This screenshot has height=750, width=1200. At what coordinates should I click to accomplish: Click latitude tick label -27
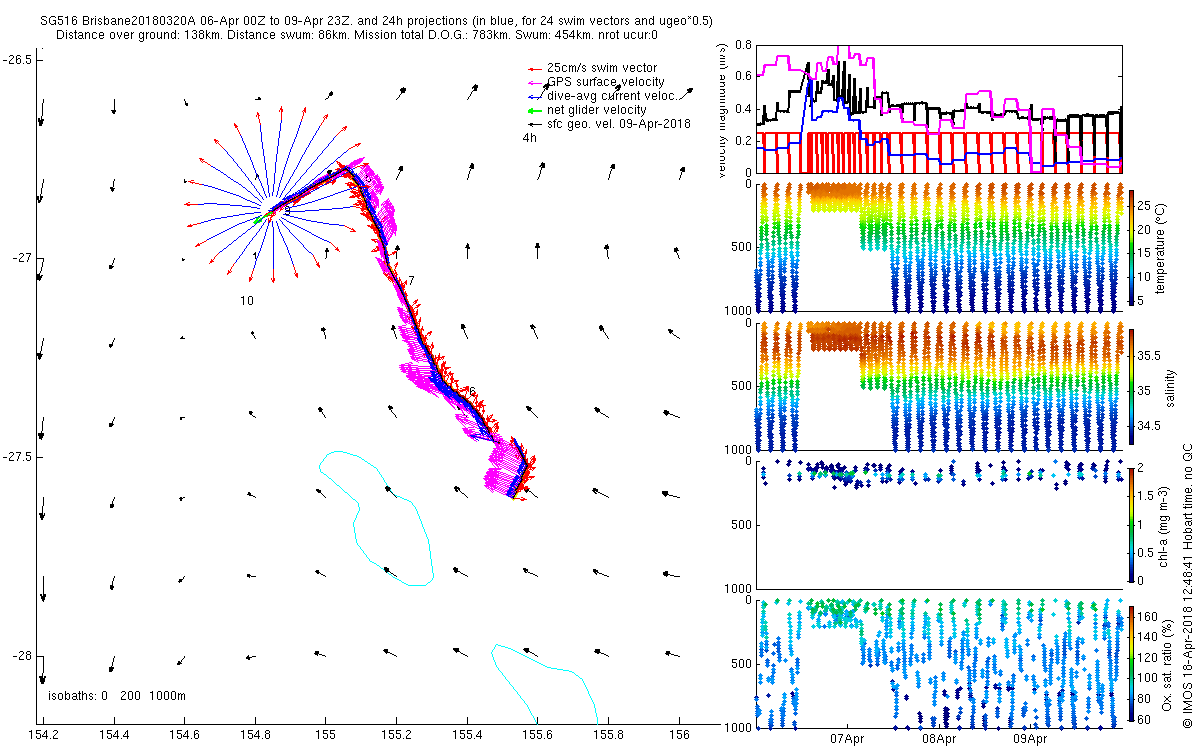pos(22,258)
